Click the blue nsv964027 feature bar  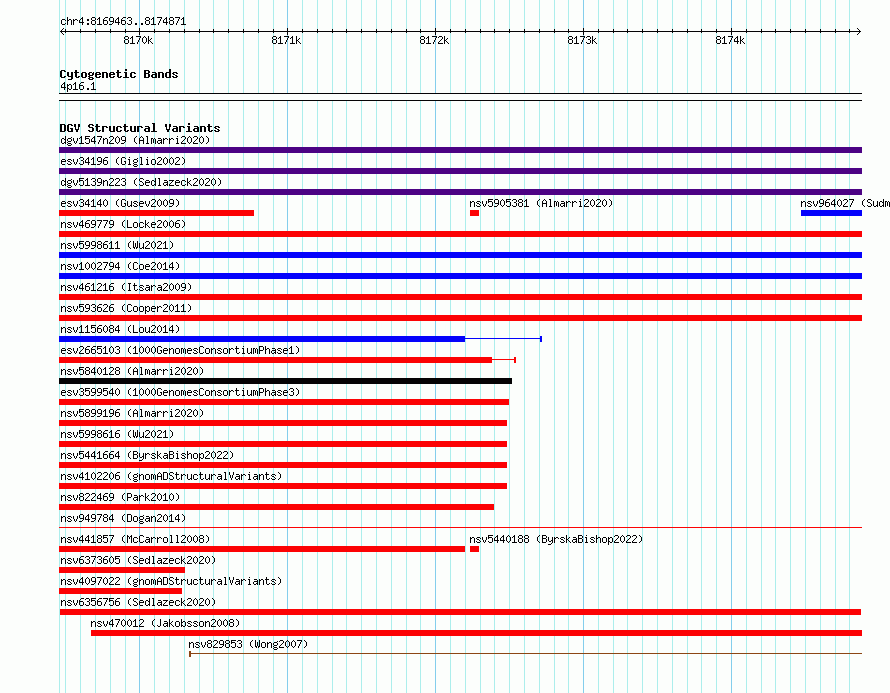click(832, 213)
